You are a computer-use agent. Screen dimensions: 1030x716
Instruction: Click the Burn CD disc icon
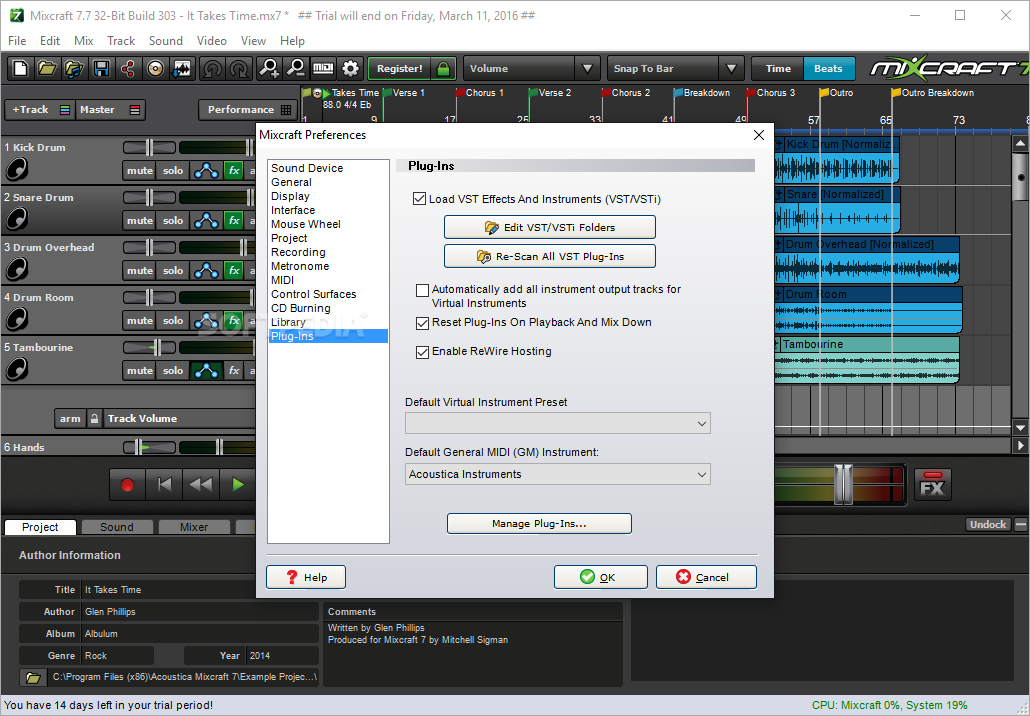pos(155,68)
